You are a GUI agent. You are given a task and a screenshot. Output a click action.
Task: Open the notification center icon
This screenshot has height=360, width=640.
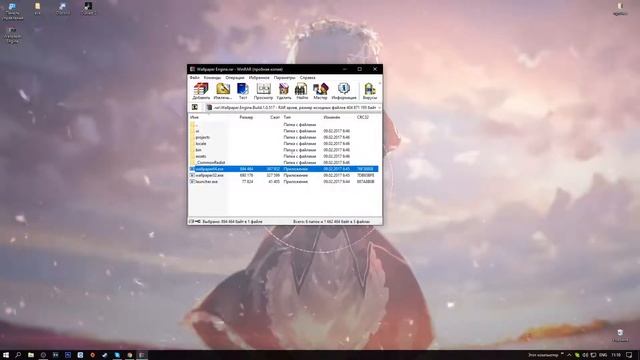[629, 355]
